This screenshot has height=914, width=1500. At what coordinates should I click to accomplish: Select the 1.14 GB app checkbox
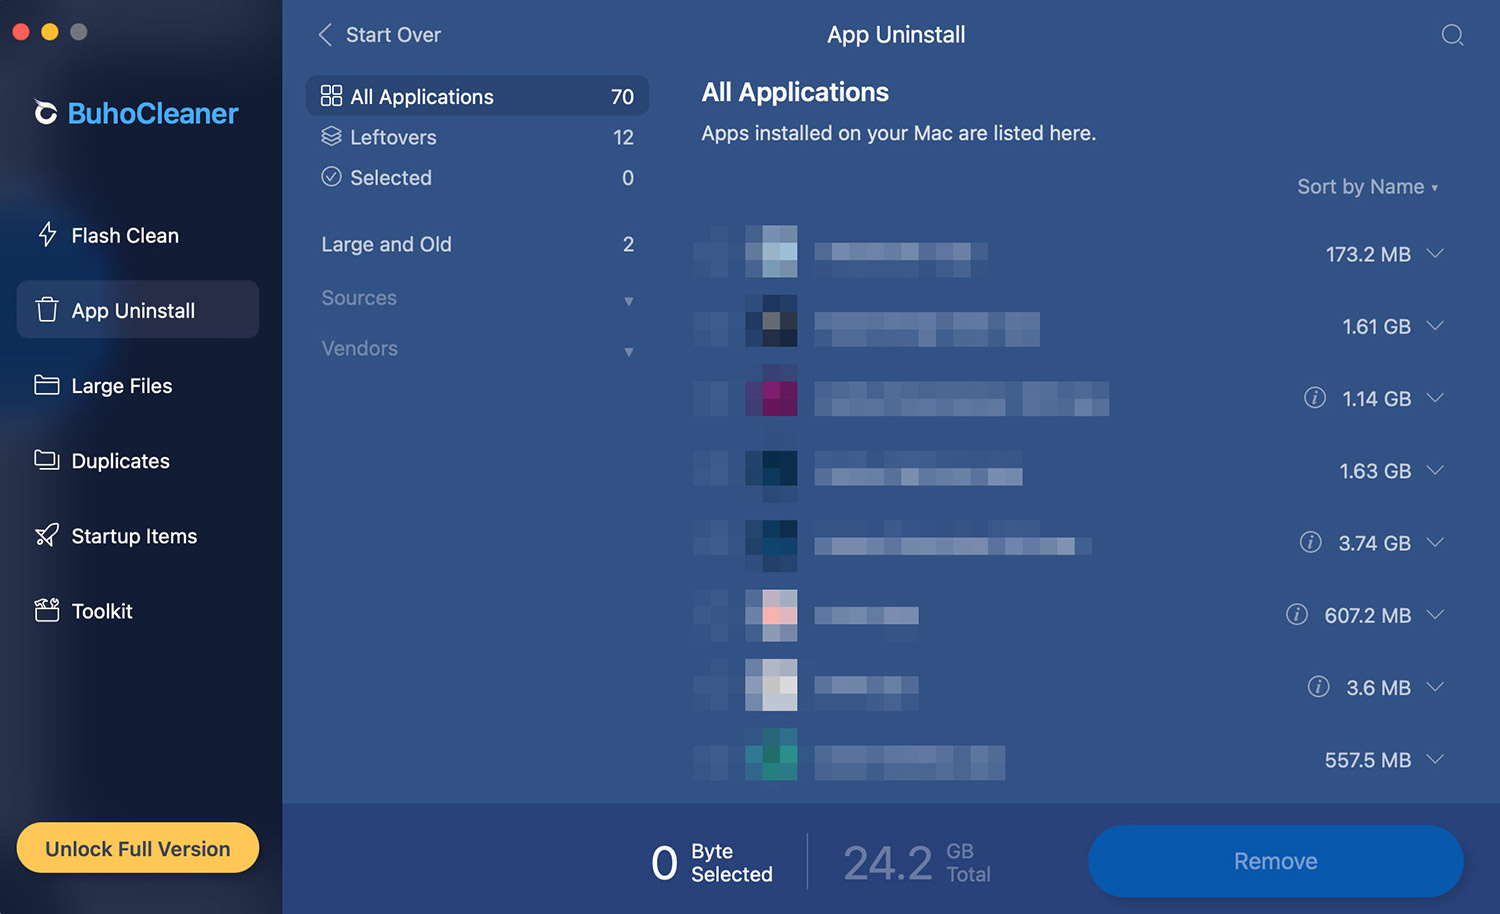[x=711, y=398]
